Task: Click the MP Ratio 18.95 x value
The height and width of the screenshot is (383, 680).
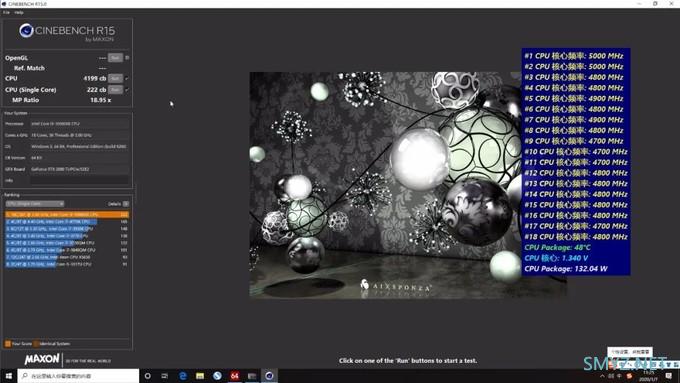Action: [x=101, y=100]
